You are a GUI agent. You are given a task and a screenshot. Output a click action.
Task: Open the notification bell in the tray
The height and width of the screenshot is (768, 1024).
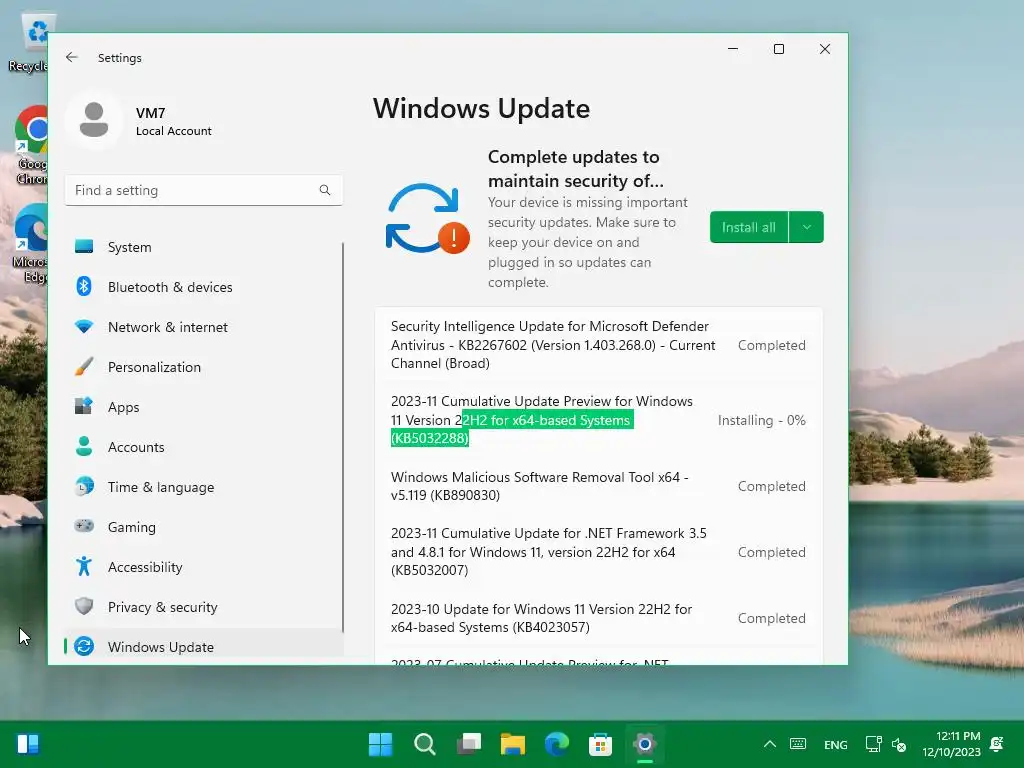997,744
